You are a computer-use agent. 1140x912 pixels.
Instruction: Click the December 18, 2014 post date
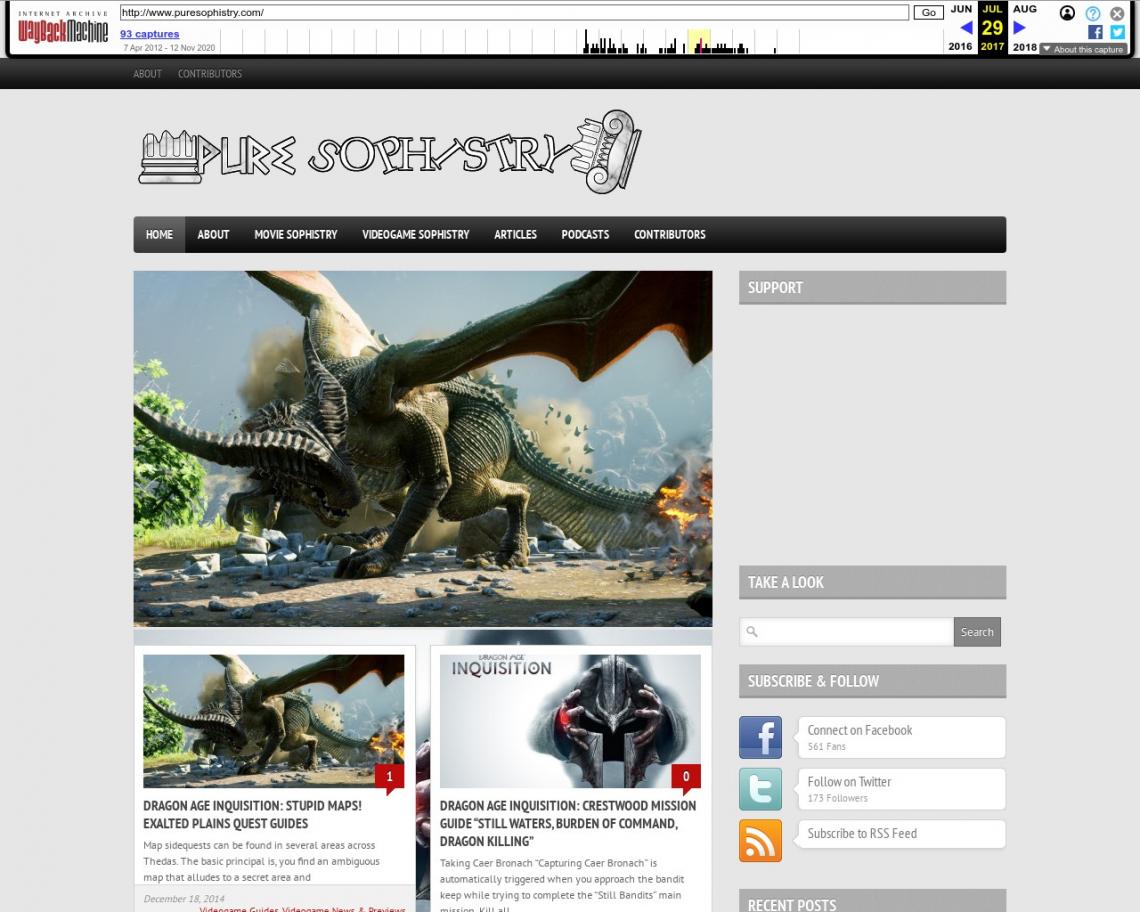point(185,899)
